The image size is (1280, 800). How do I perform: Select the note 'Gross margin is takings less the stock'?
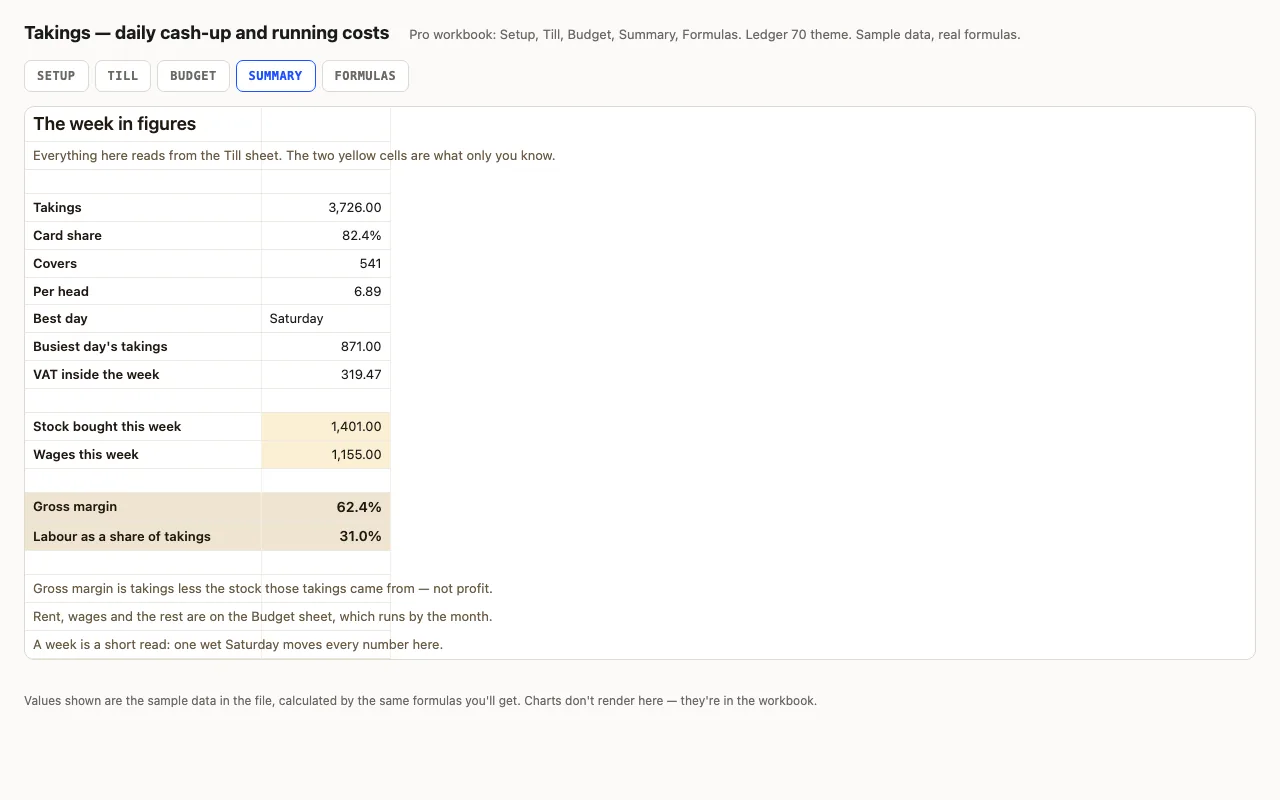pos(263,589)
